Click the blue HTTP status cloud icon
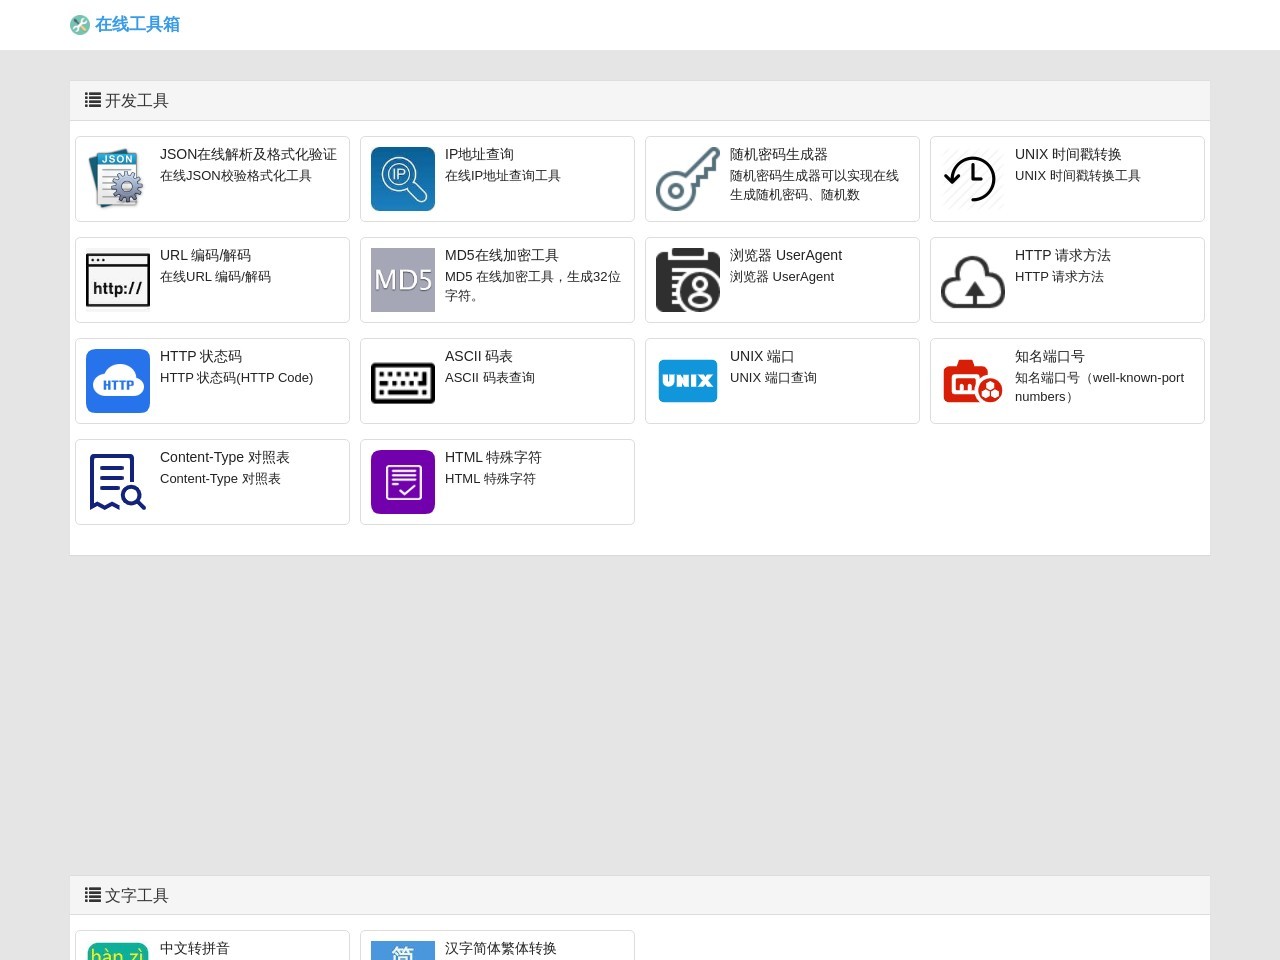 click(x=118, y=381)
